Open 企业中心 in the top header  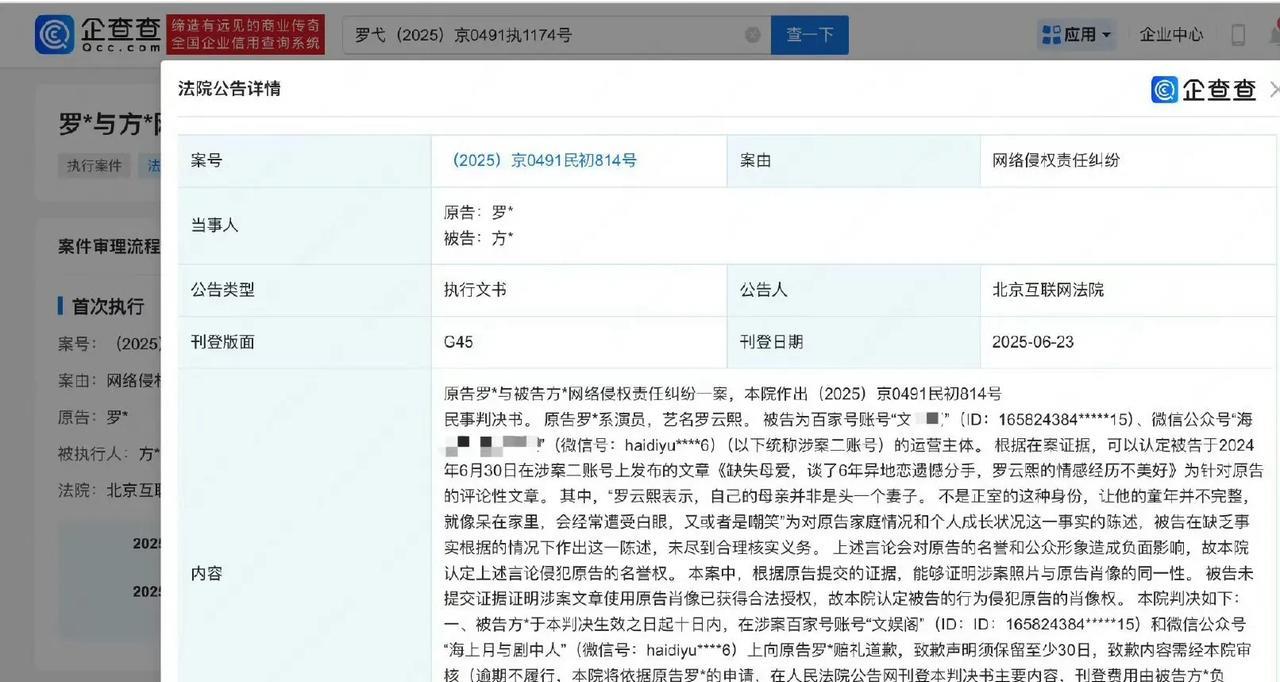pos(1172,35)
